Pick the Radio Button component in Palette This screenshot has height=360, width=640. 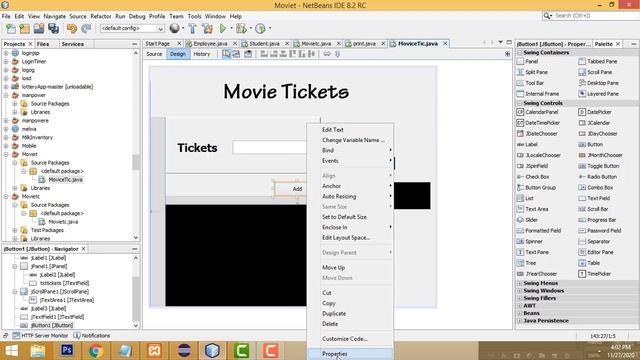(598, 177)
